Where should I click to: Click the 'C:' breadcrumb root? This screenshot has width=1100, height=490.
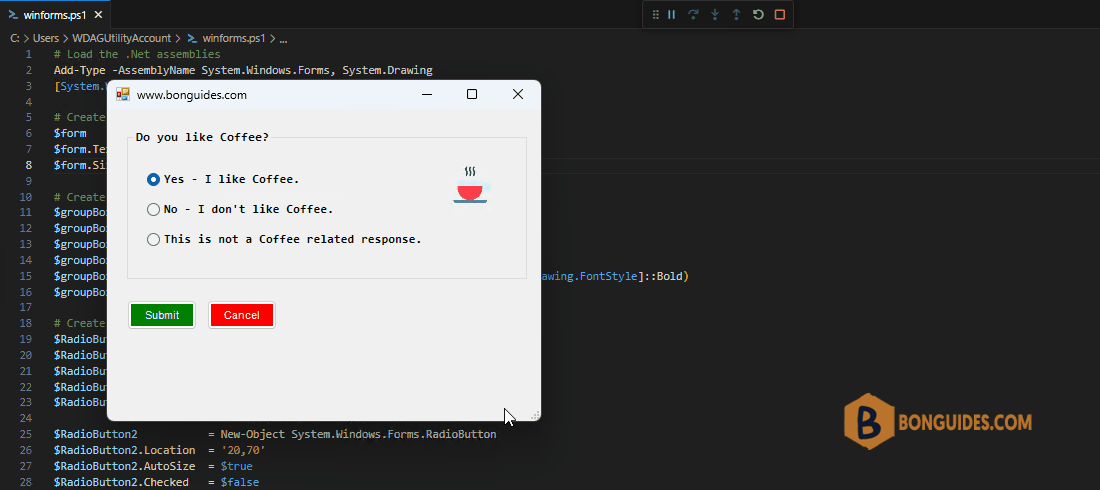tap(15, 39)
